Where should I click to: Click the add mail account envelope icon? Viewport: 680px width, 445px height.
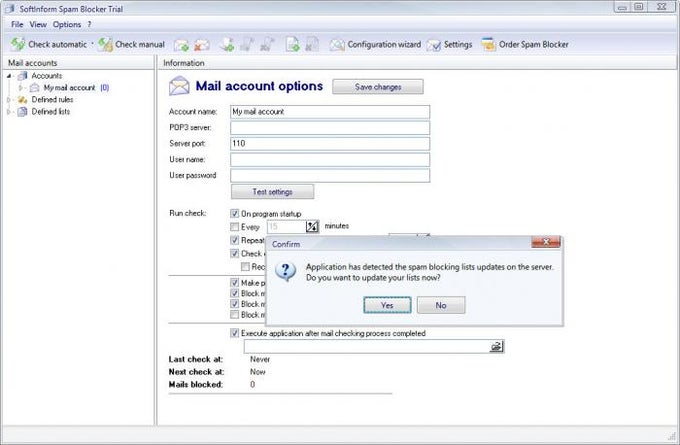[x=181, y=45]
